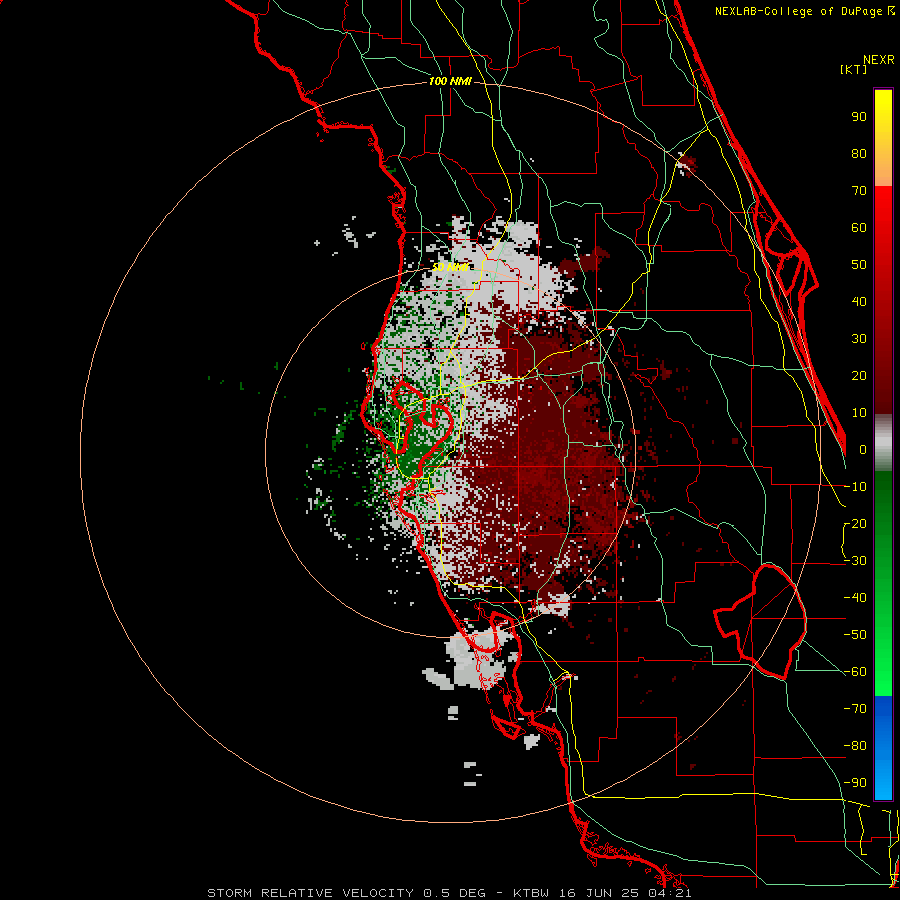Select the -20 value on the velocity scale
Viewport: 900px width, 900px height.
[x=855, y=523]
